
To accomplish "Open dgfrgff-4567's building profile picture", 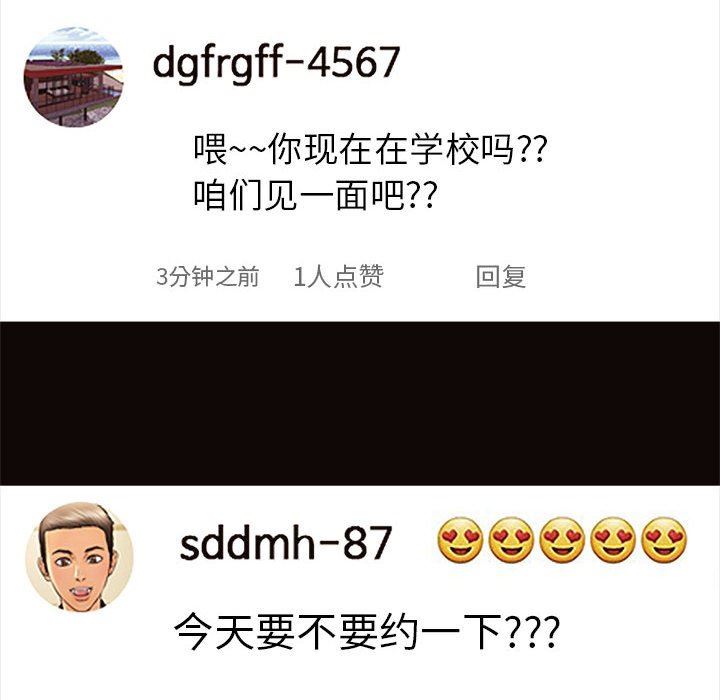I will click(x=73, y=77).
